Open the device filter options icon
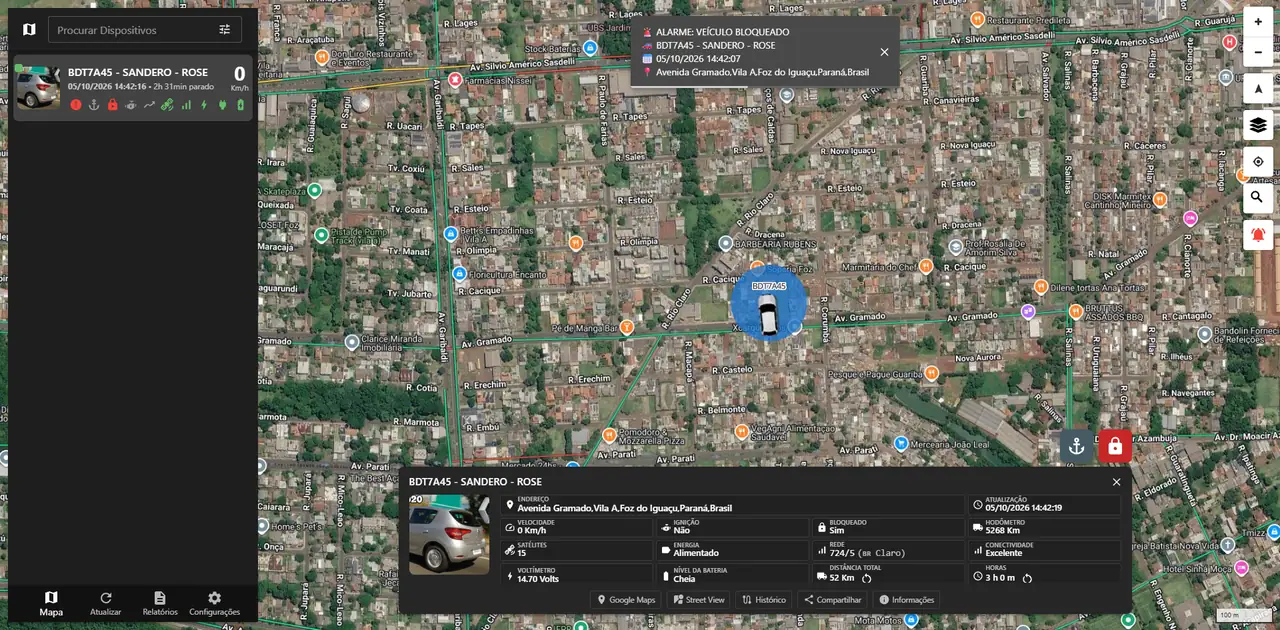Screen dimensions: 1280x630 pos(225,30)
